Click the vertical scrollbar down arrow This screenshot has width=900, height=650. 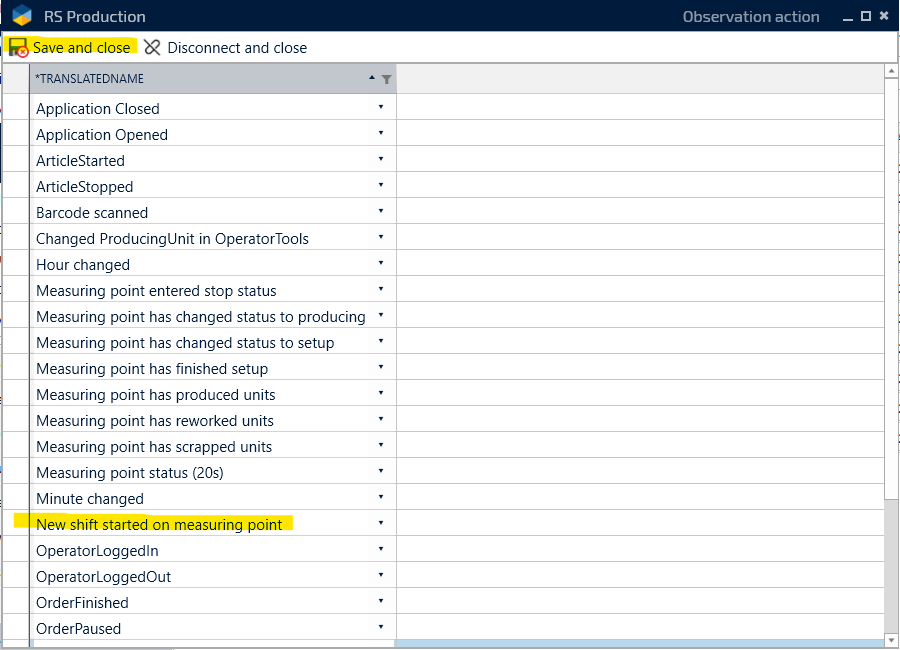[891, 640]
